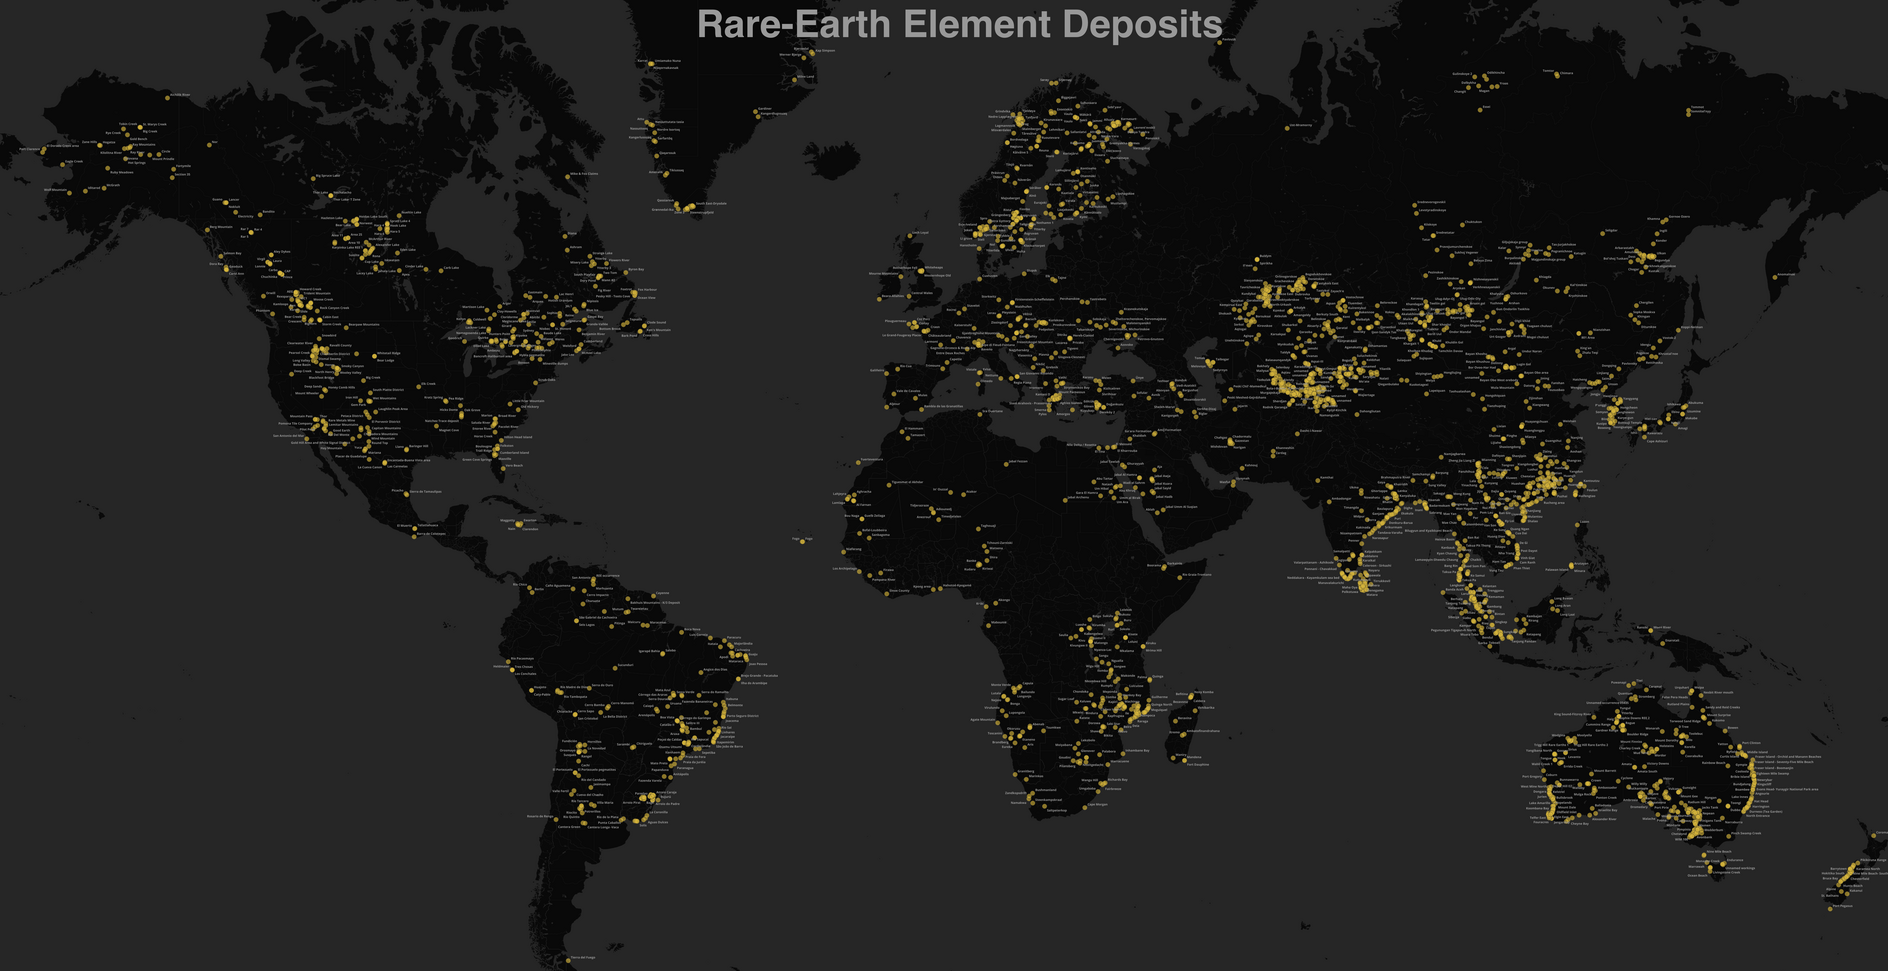Select the 'Kap Simpson' label in Greenland
1888x971 pixels.
click(825, 51)
